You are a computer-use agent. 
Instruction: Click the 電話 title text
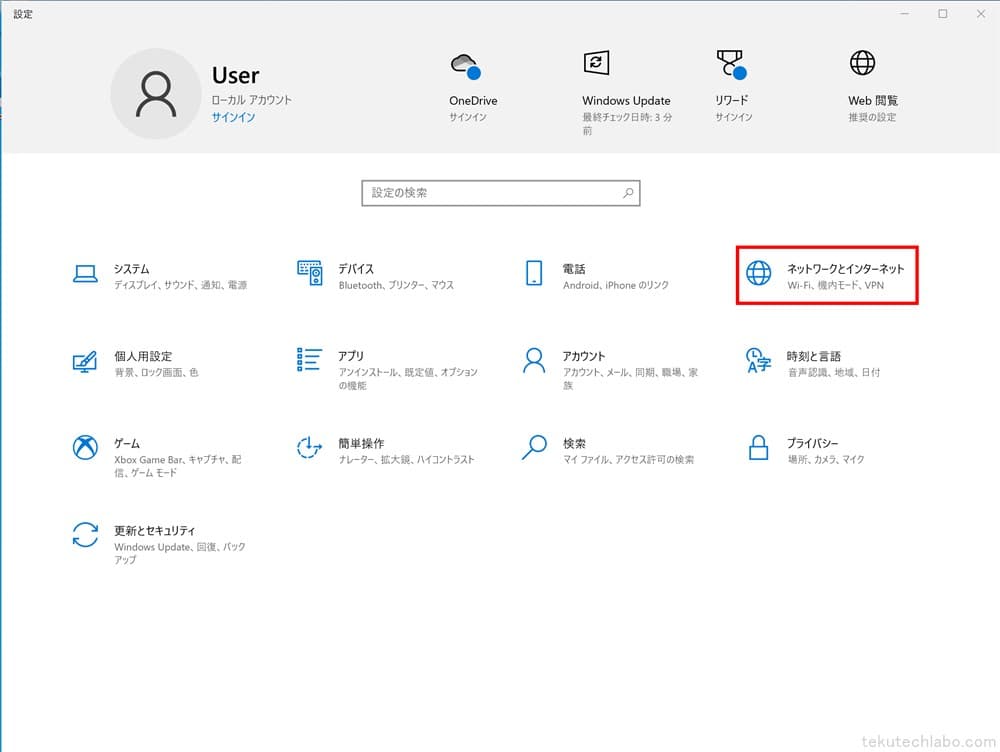point(574,269)
